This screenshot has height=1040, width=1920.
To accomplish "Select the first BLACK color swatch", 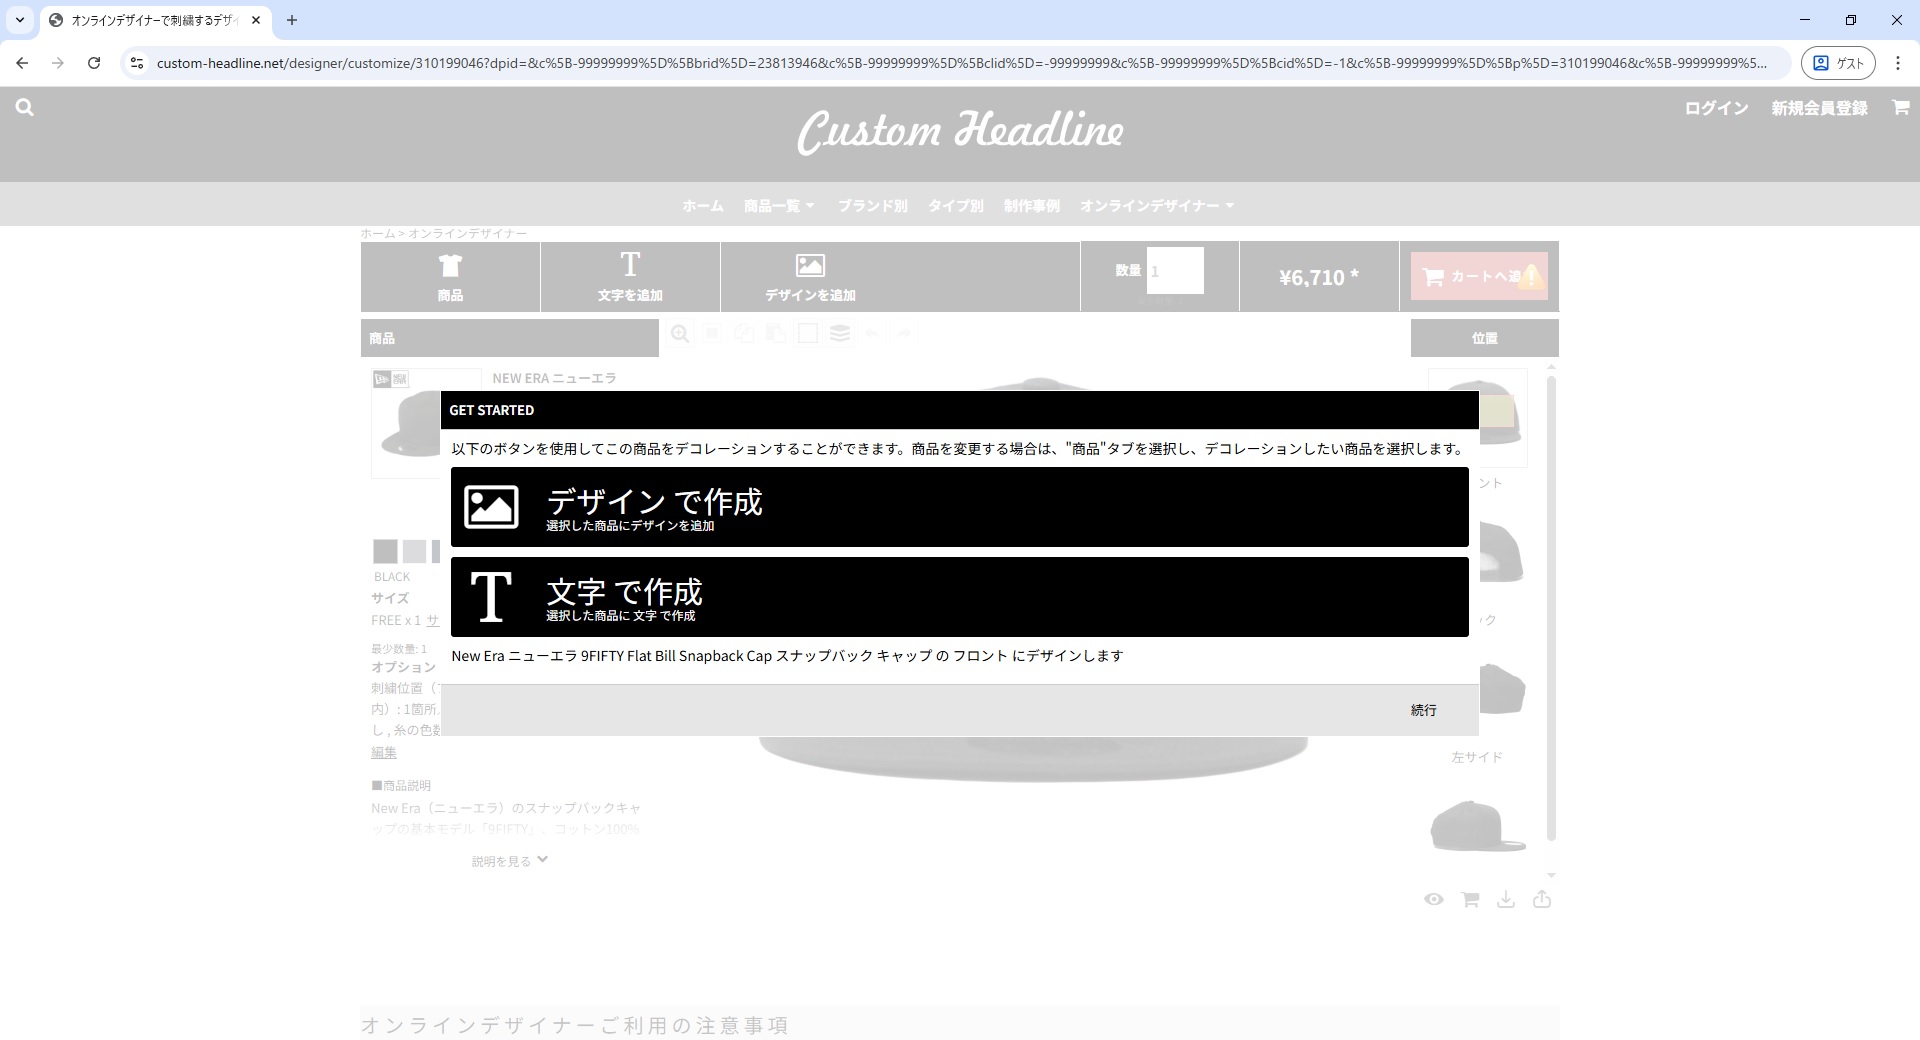I will pos(385,551).
